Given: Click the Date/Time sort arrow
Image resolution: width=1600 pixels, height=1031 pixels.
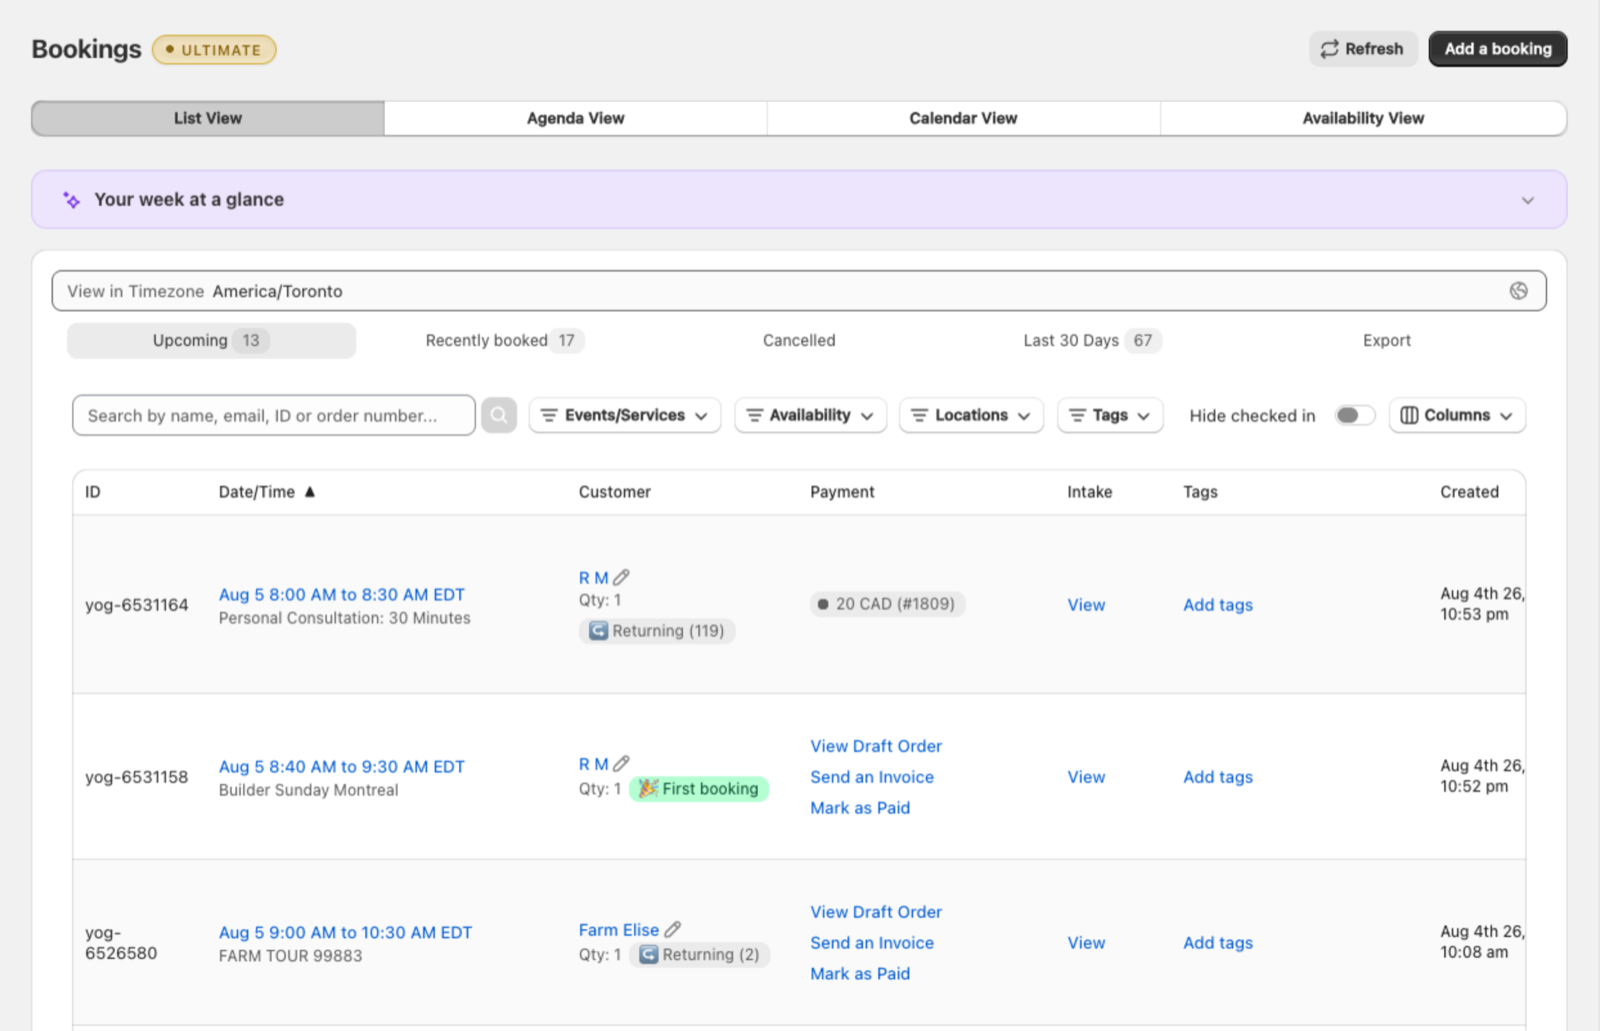Looking at the screenshot, I should pos(310,492).
